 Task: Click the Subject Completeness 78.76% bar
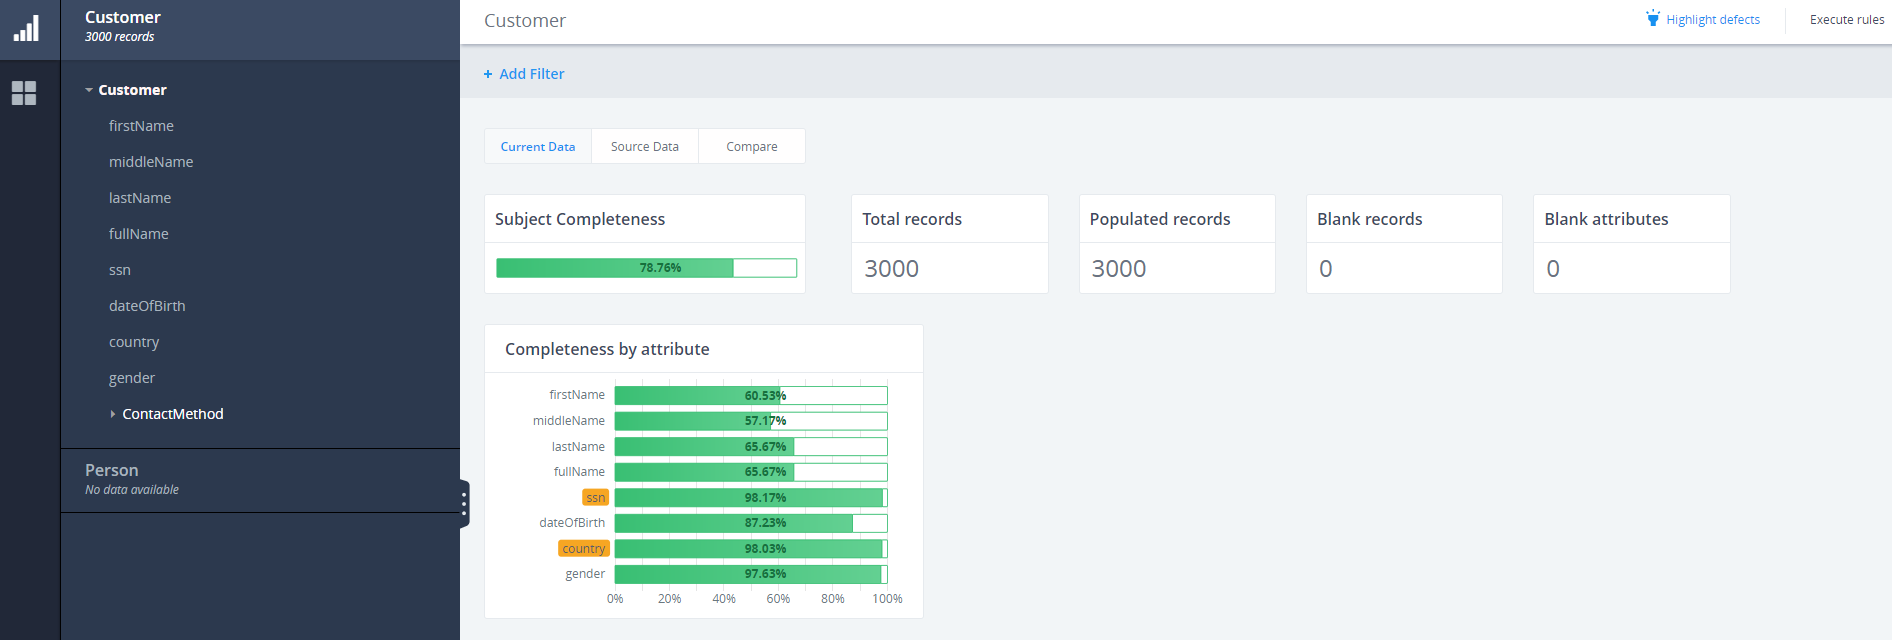coord(646,268)
